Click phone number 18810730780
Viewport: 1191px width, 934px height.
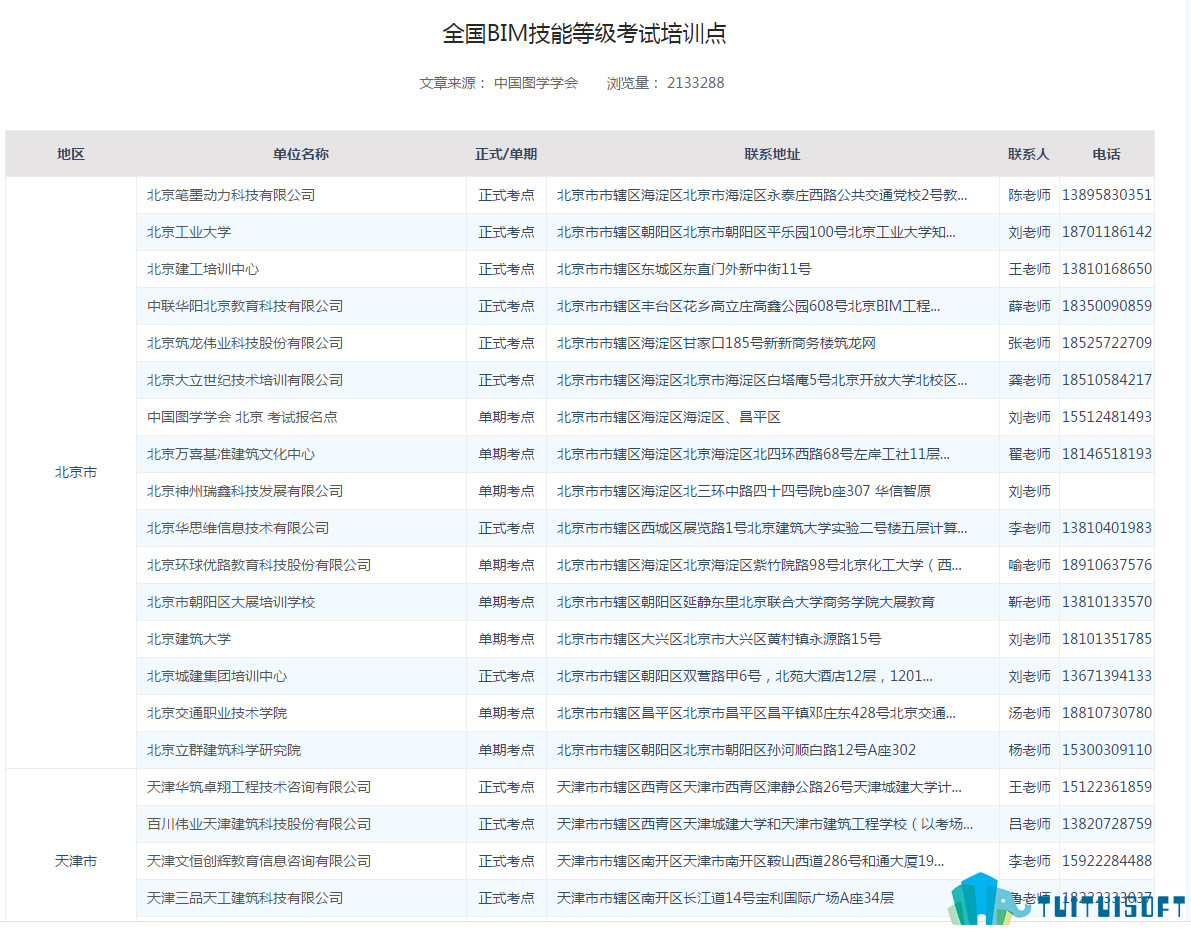[x=1107, y=714]
